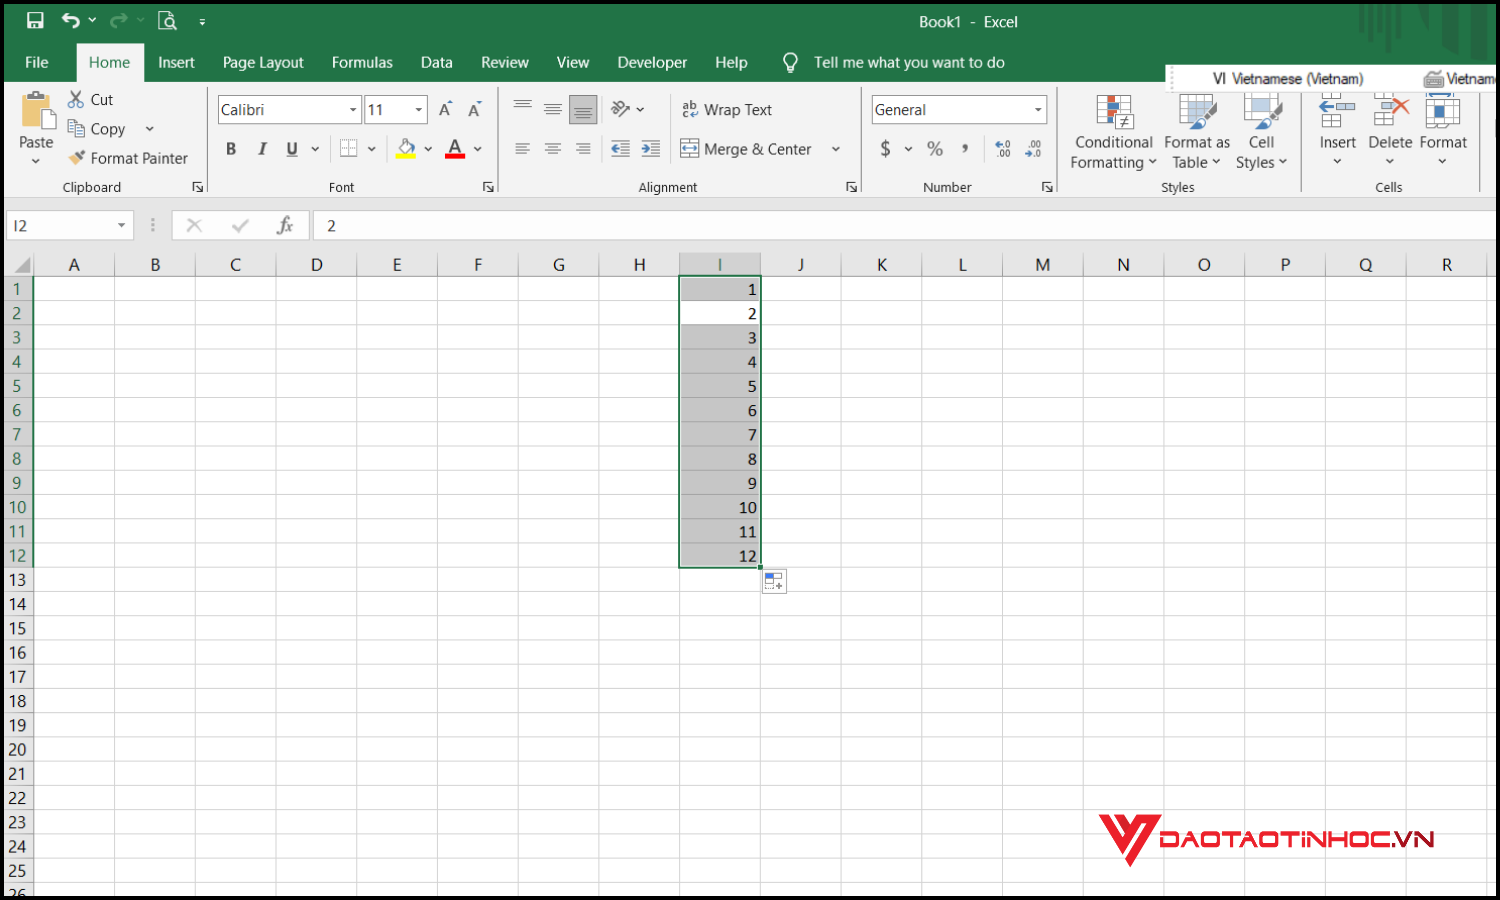The height and width of the screenshot is (900, 1500).
Task: Switch to the Formulas ribbon tab
Action: [x=362, y=62]
